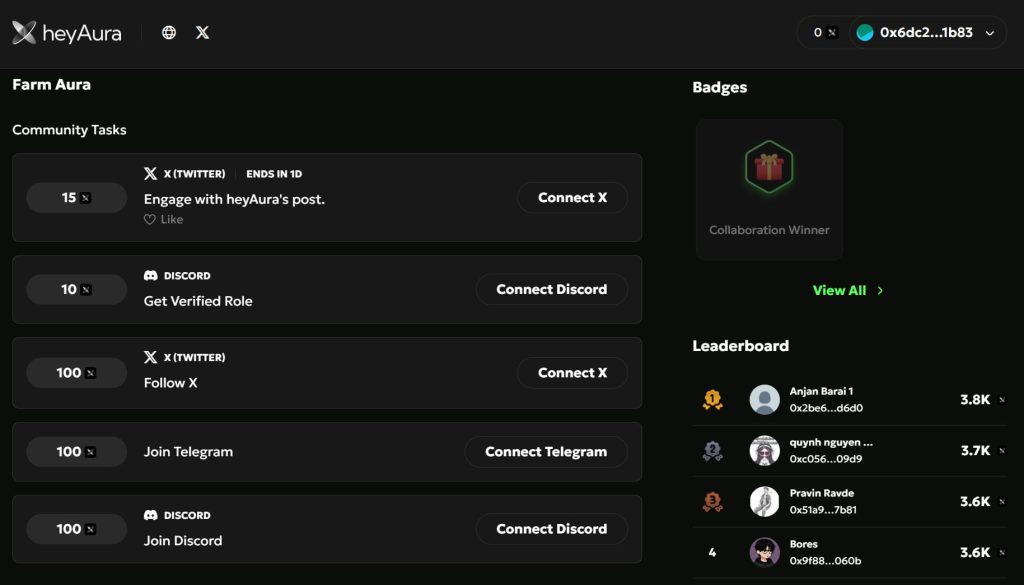Click the heart Like icon
1024x585 pixels.
[150, 220]
